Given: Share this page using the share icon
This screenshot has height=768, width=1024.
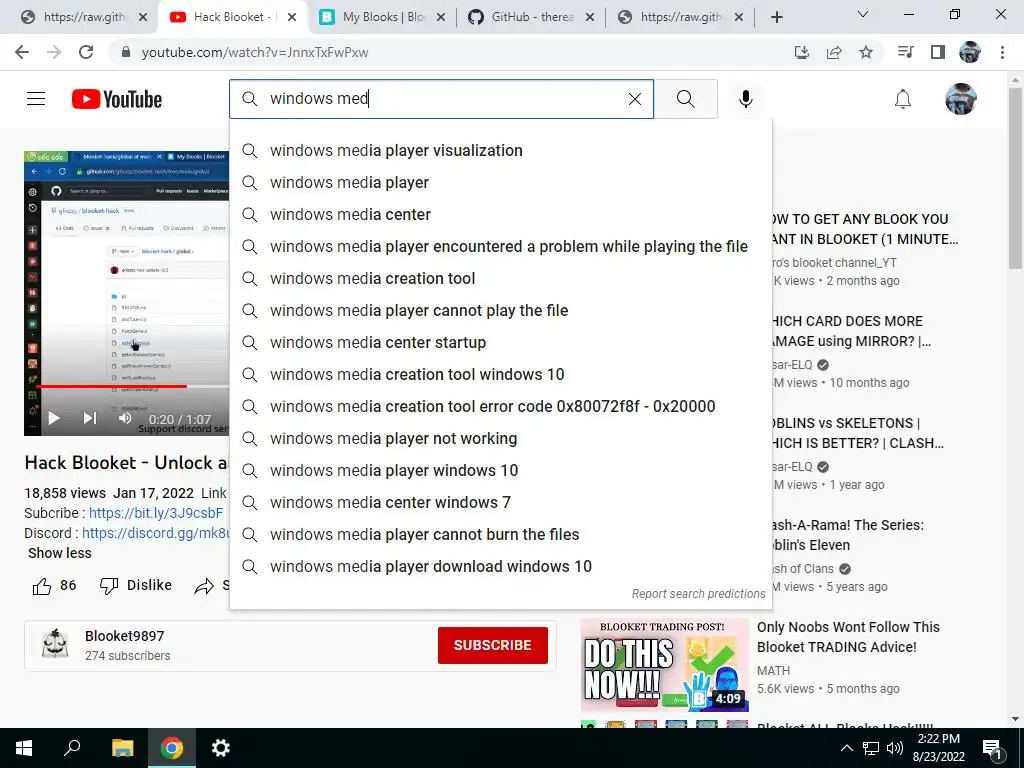Looking at the screenshot, I should [x=834, y=52].
